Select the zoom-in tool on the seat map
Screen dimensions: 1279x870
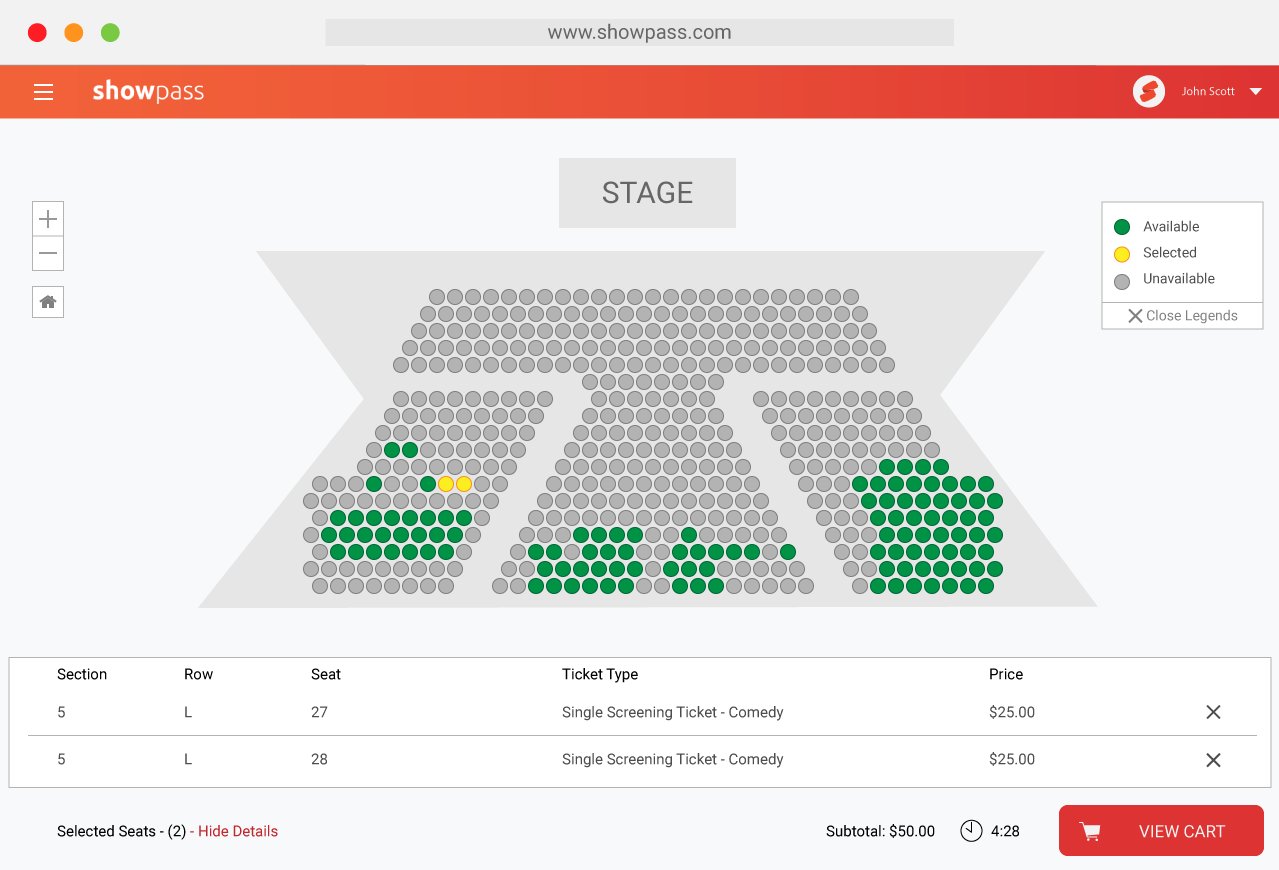click(47, 218)
